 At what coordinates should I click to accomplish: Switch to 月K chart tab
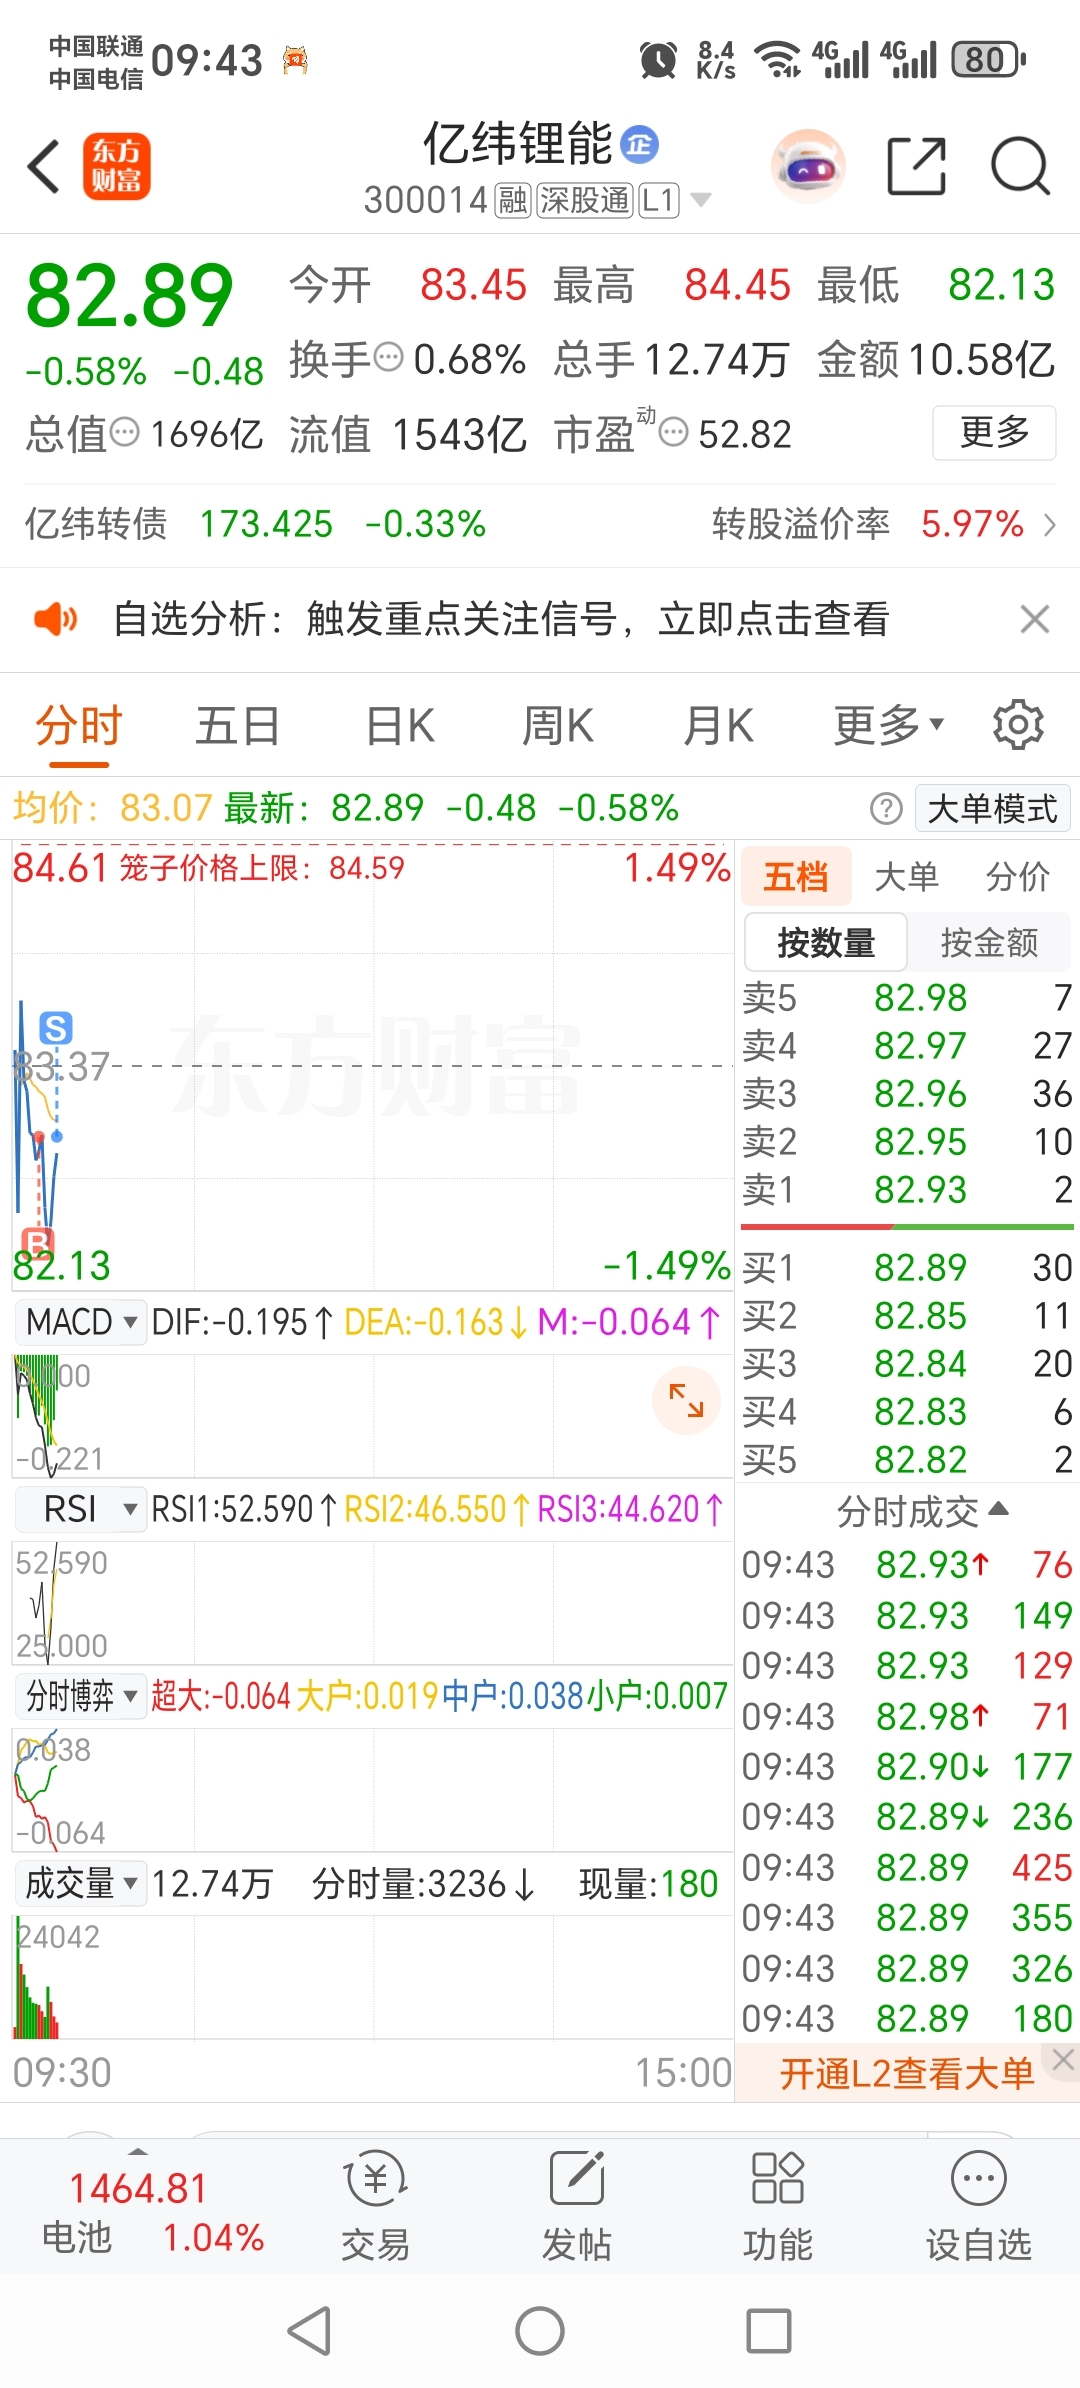(x=718, y=726)
